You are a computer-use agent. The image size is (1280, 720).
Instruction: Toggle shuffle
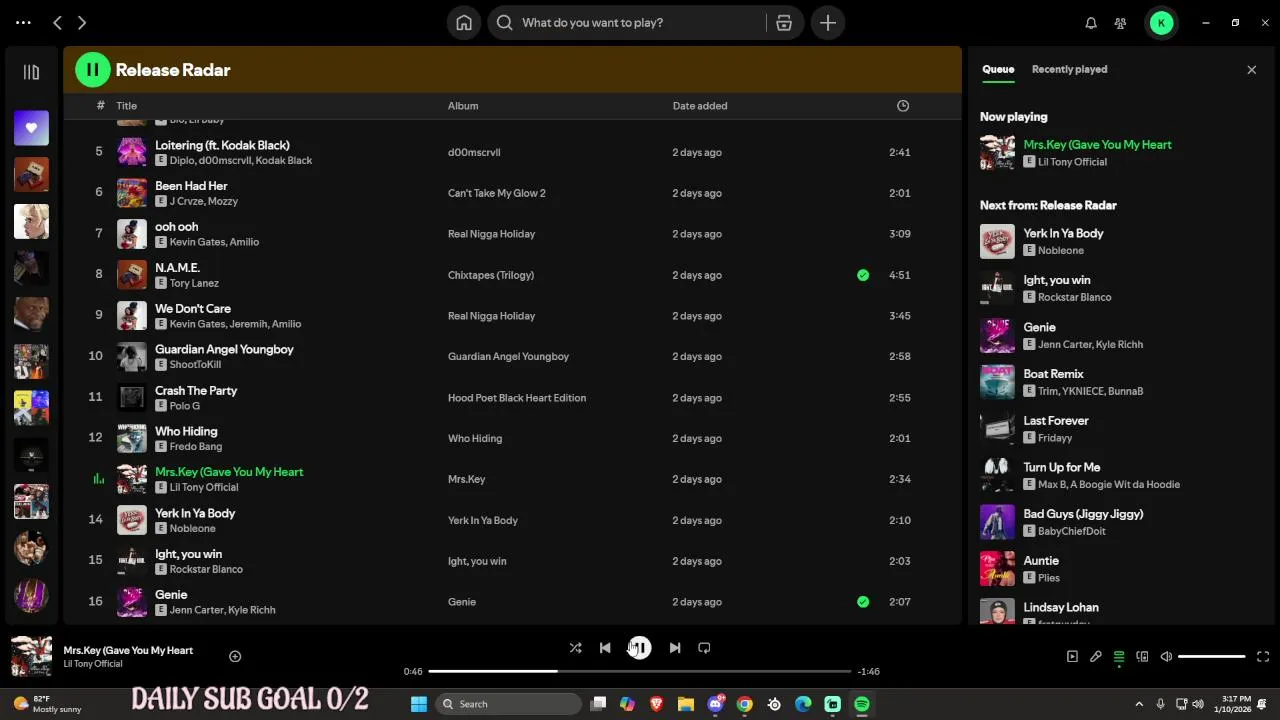(x=575, y=648)
